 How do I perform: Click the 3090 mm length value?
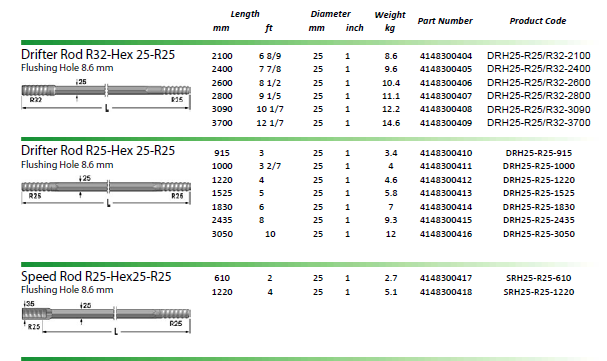click(222, 109)
